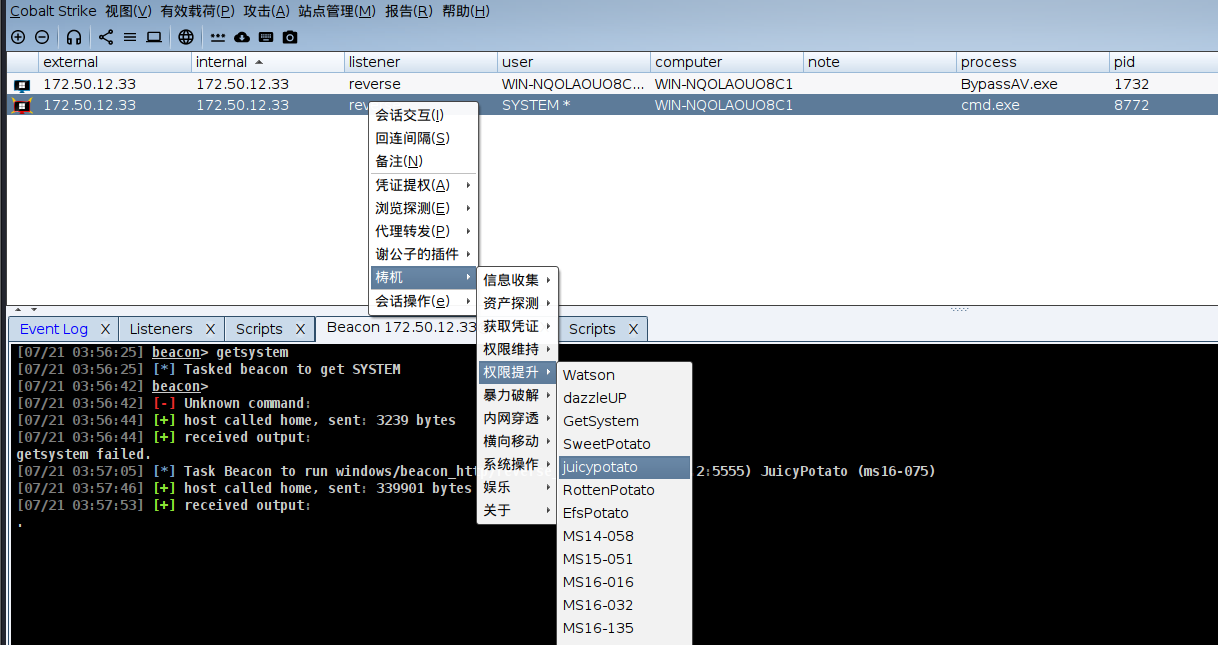
Task: Choose dazzleUP from the submenu
Action: tap(625, 398)
